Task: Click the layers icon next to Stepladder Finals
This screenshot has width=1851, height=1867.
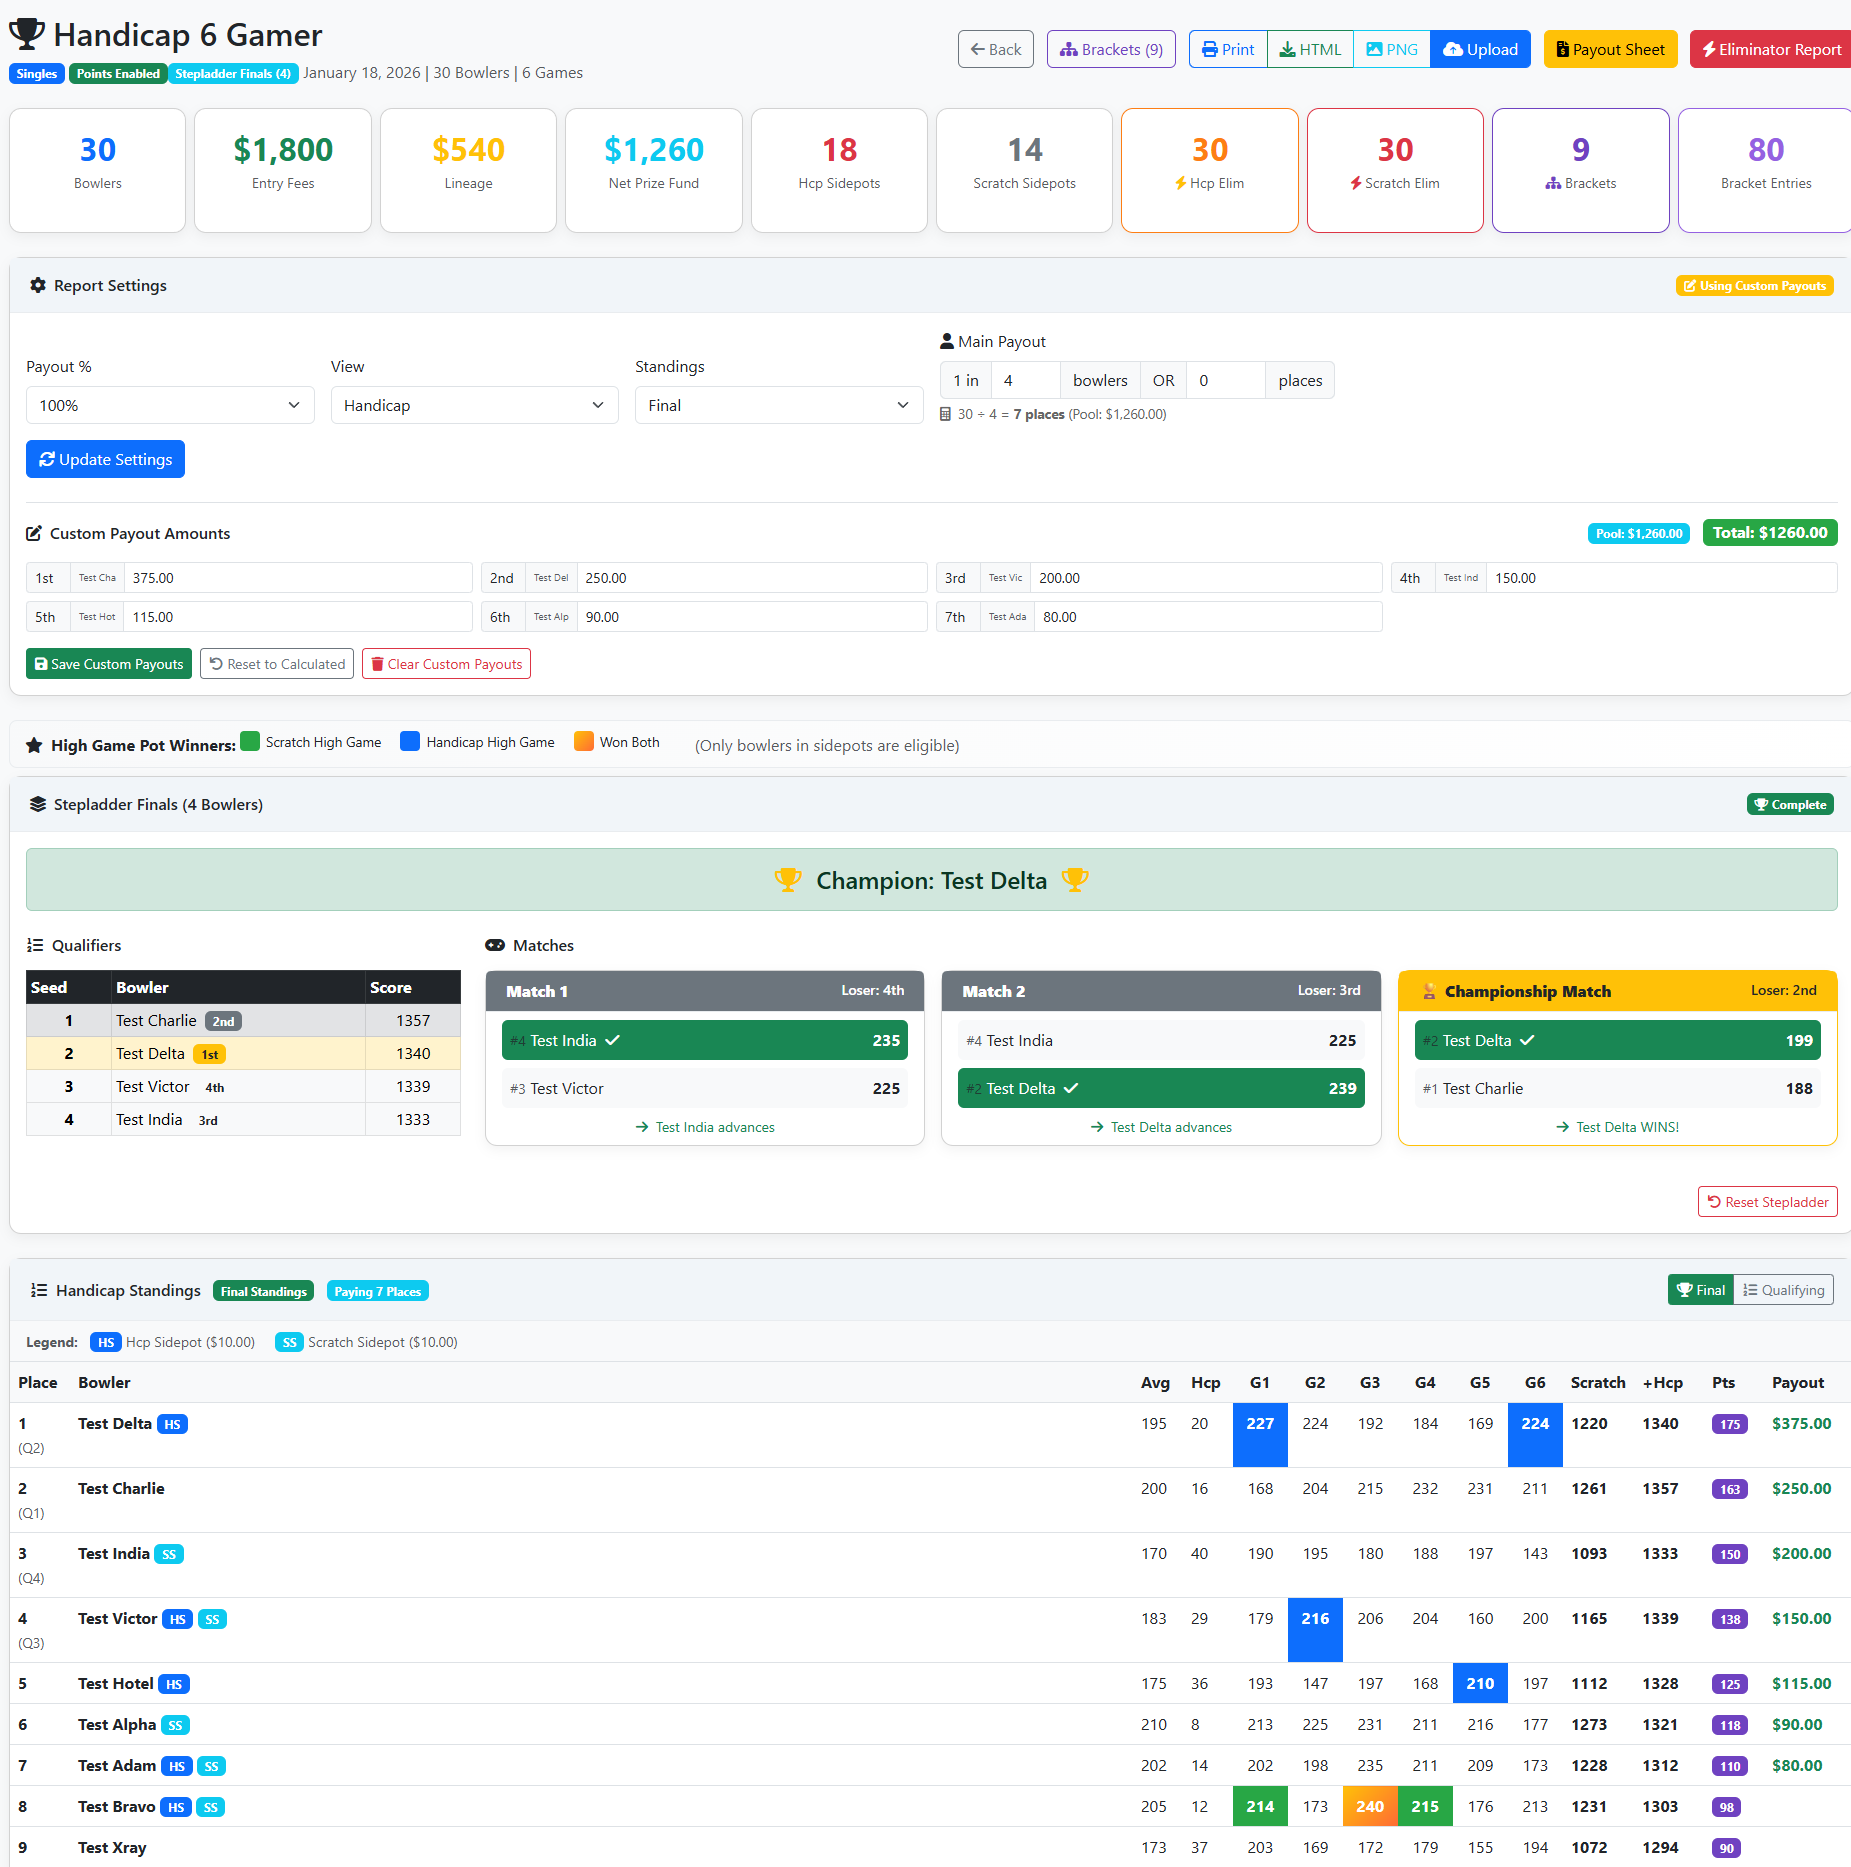Action: click(x=38, y=804)
